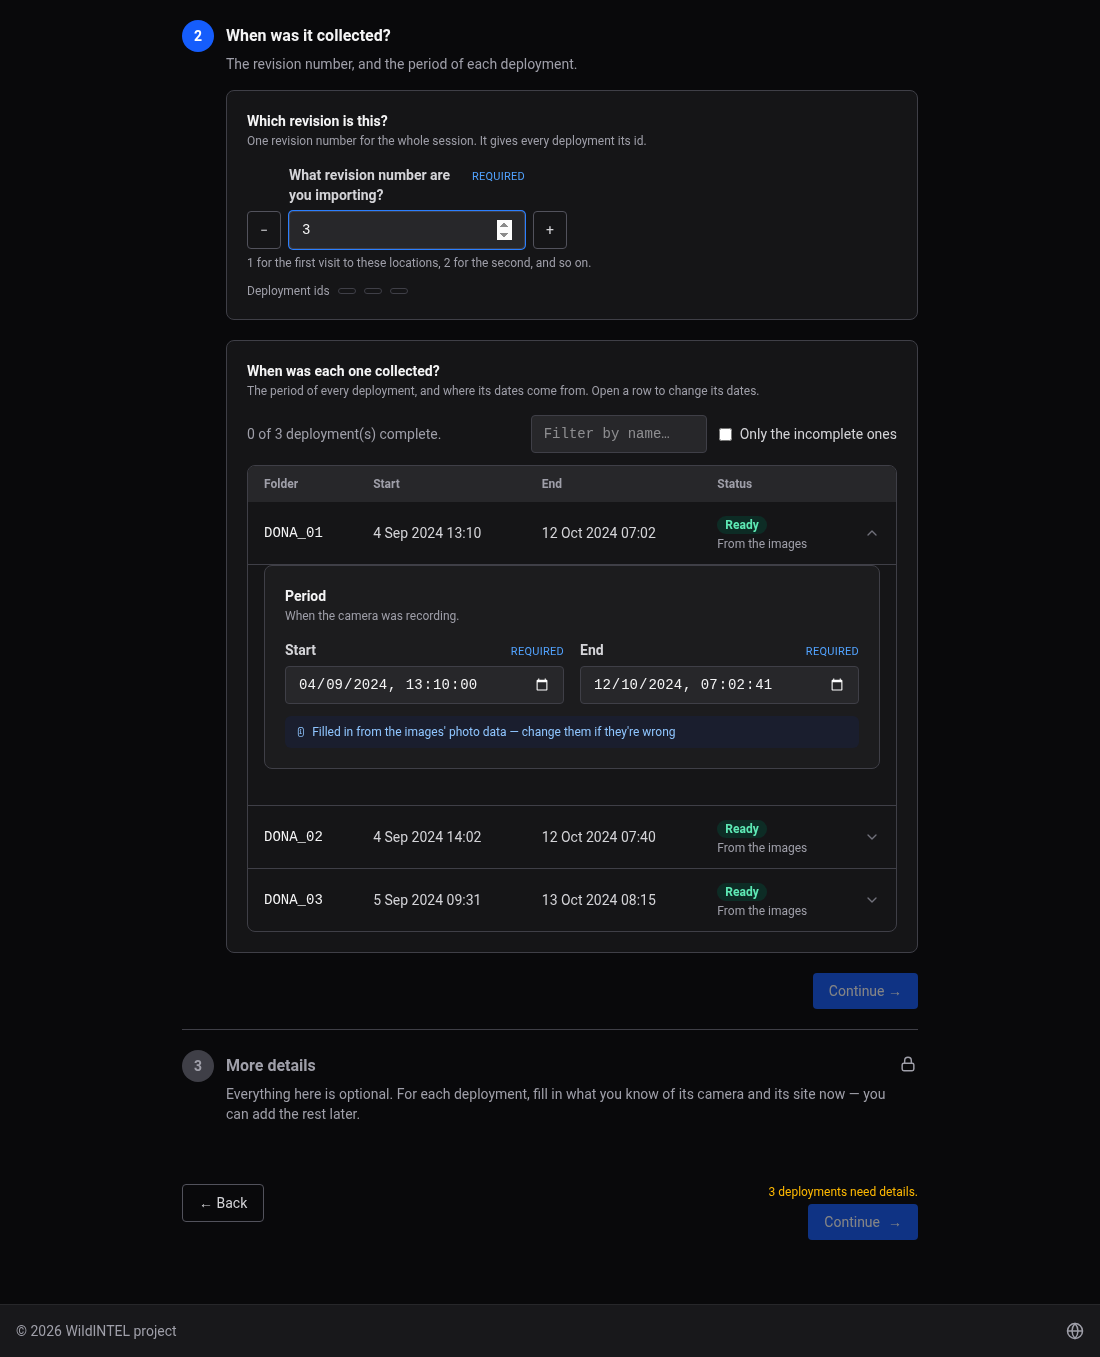Click the More details heading
Viewport: 1100px width, 1357px height.
coord(270,1066)
